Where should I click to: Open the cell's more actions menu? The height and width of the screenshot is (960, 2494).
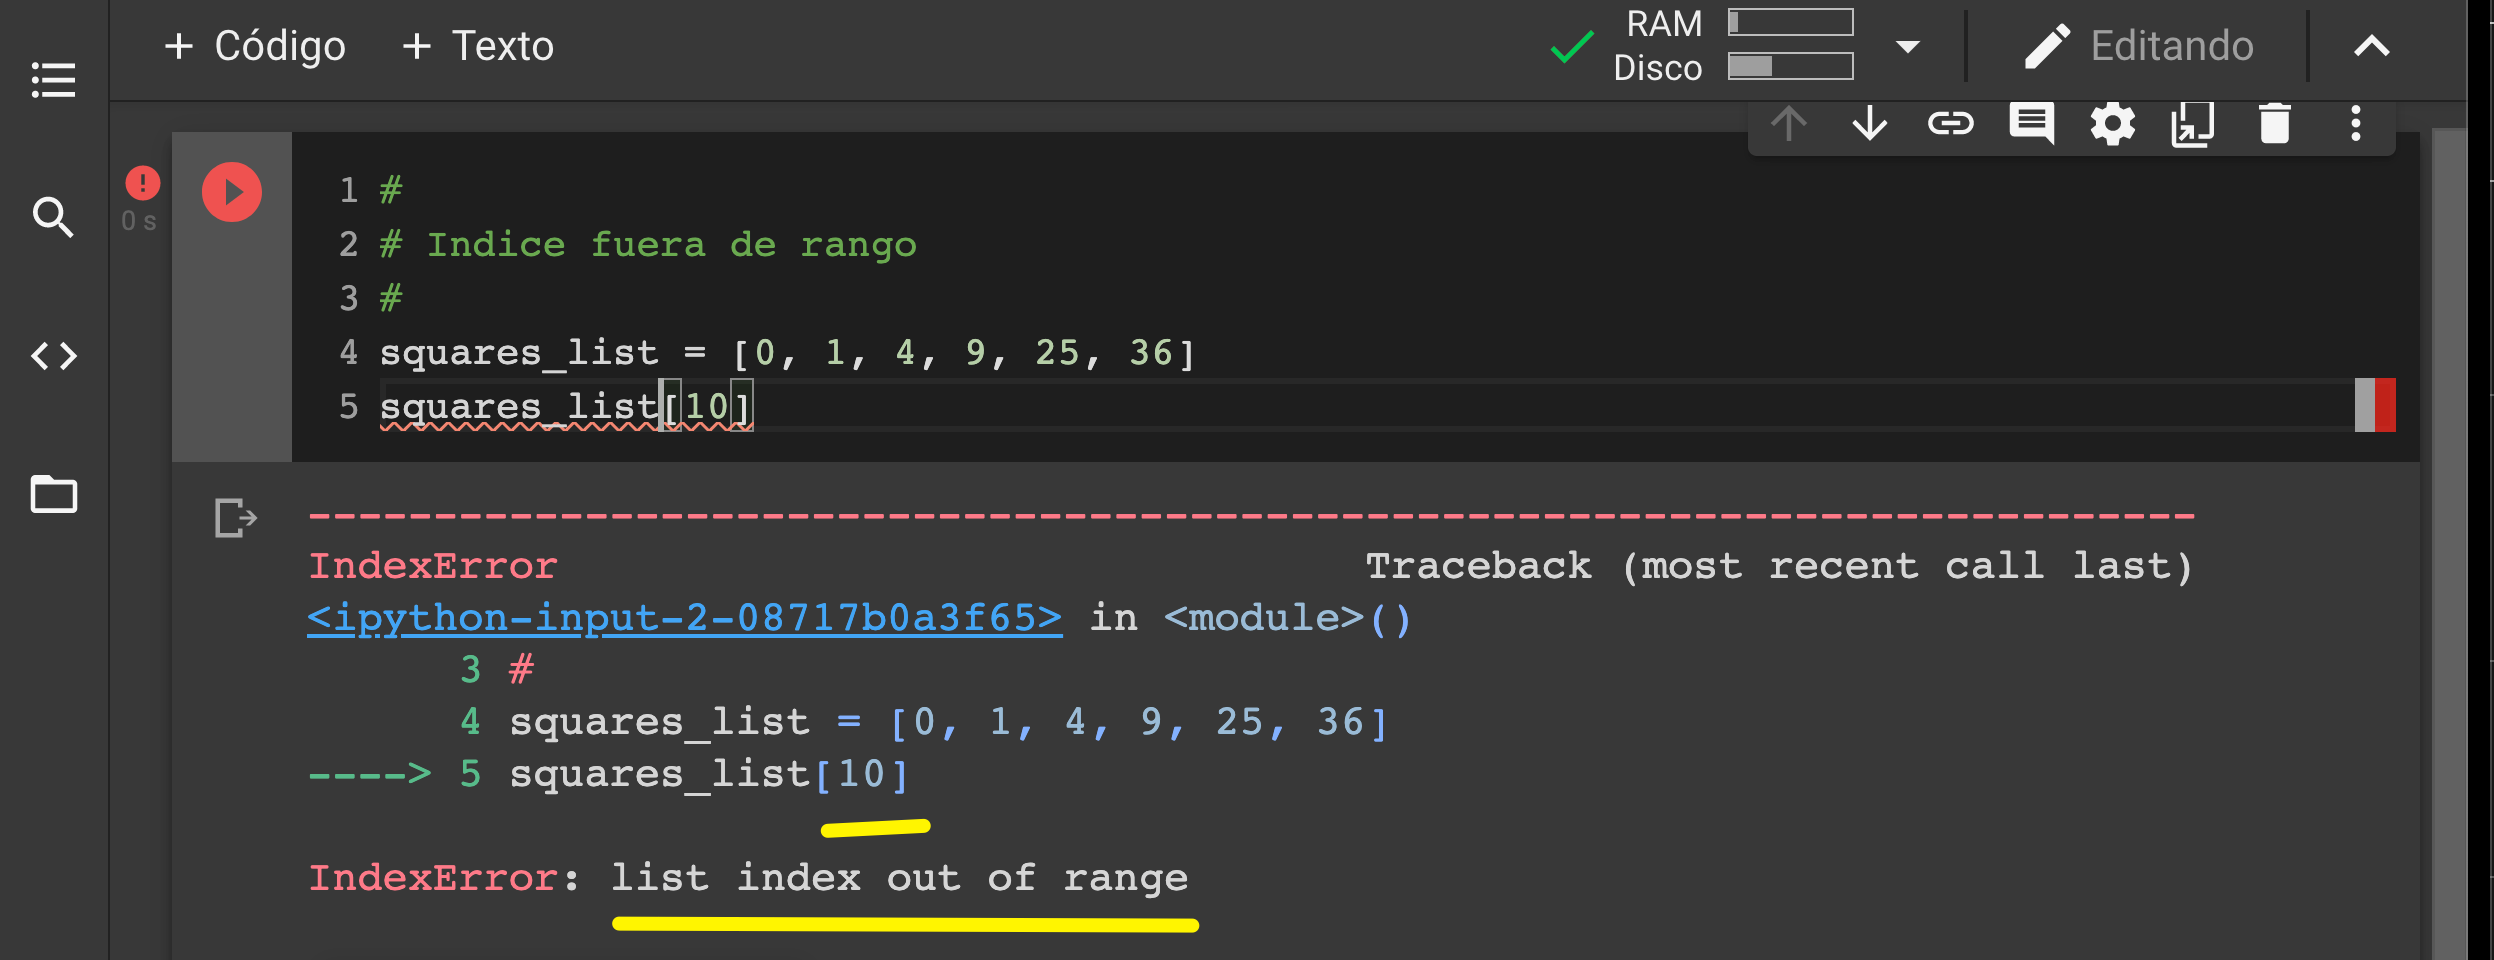(2357, 124)
